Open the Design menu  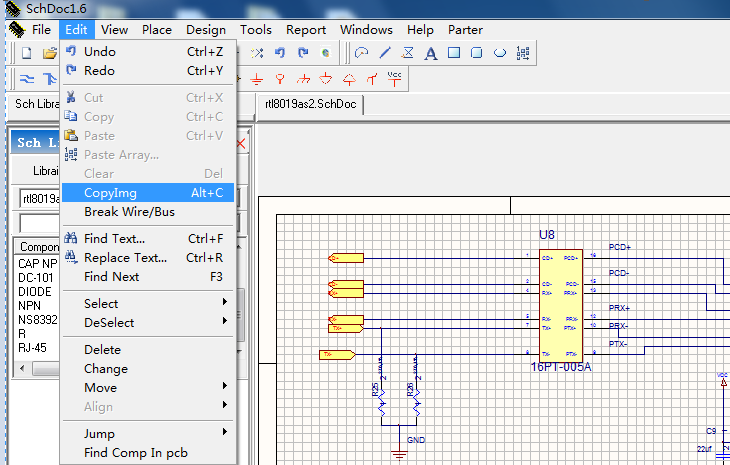click(205, 30)
